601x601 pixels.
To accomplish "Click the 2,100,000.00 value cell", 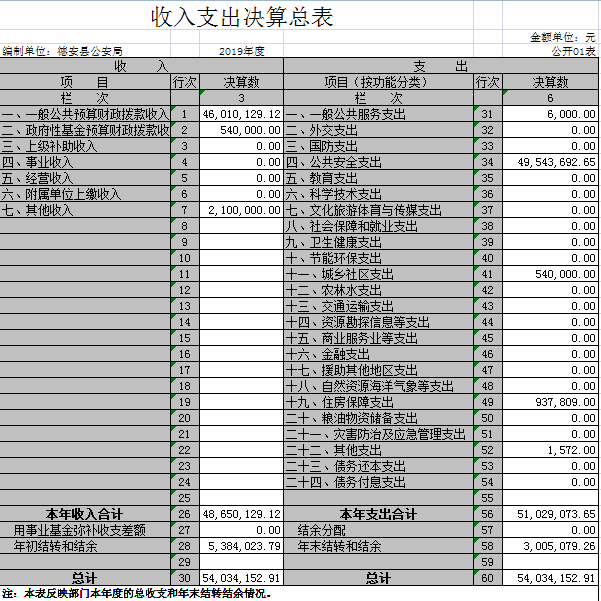I will click(241, 210).
